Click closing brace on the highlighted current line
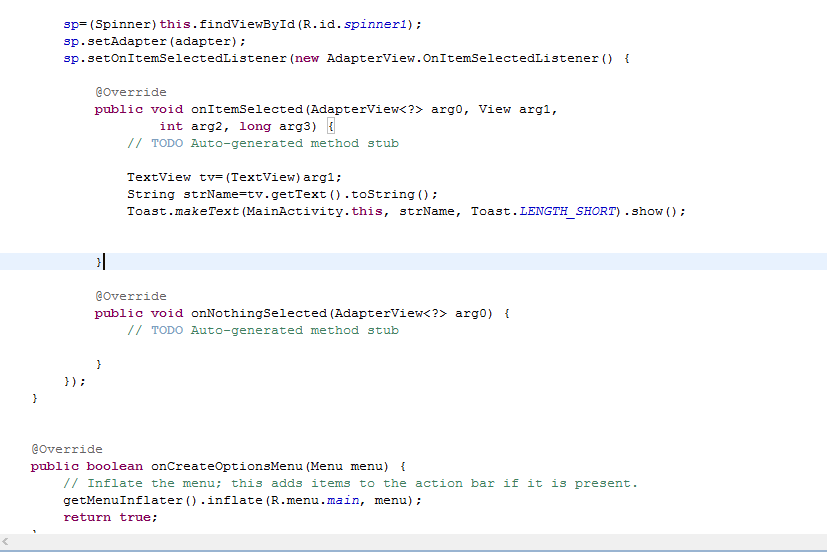Image resolution: width=827 pixels, height=552 pixels. [x=99, y=262]
